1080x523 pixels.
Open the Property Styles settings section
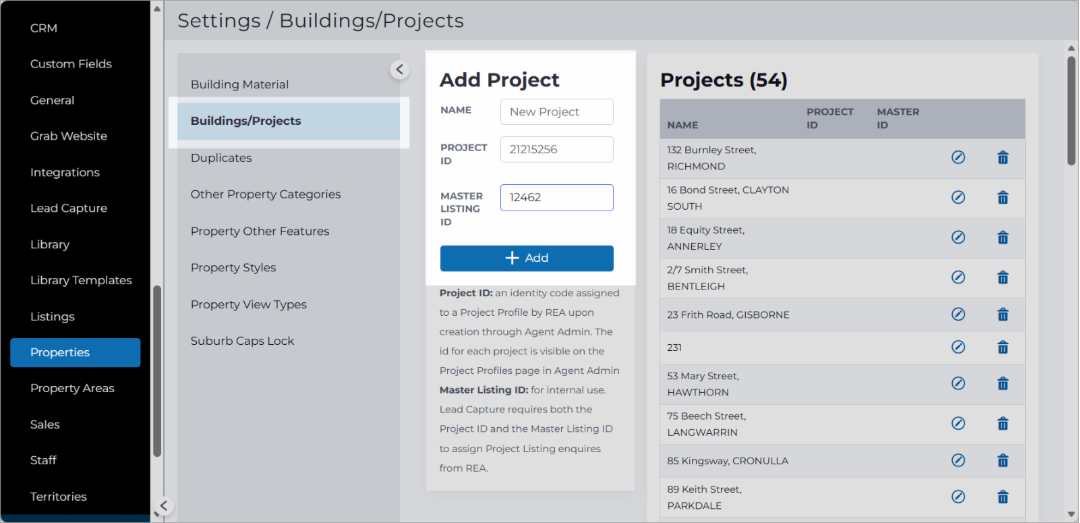pos(233,267)
